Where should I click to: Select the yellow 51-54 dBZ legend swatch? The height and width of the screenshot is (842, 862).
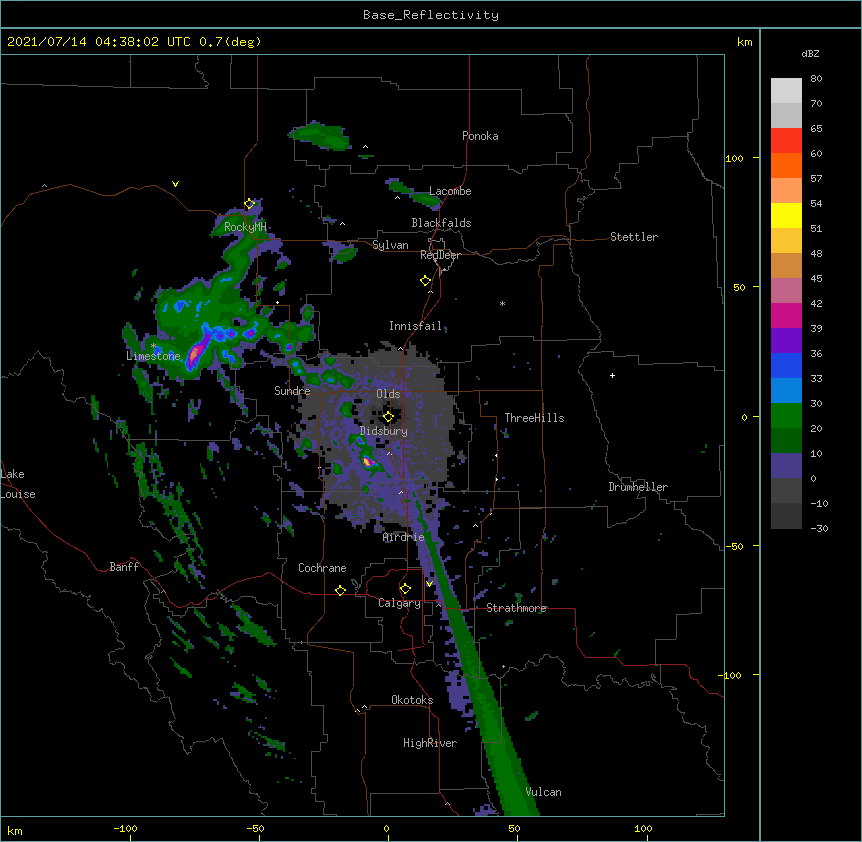click(x=786, y=215)
